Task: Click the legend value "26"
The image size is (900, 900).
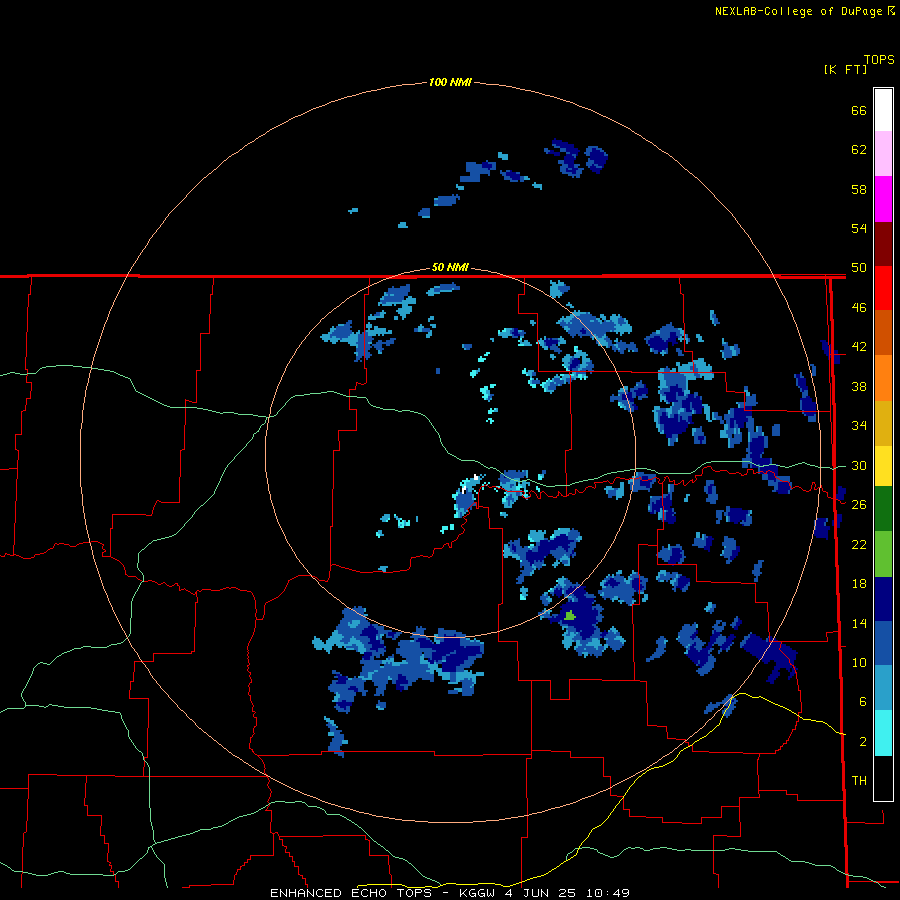Action: coord(859,505)
